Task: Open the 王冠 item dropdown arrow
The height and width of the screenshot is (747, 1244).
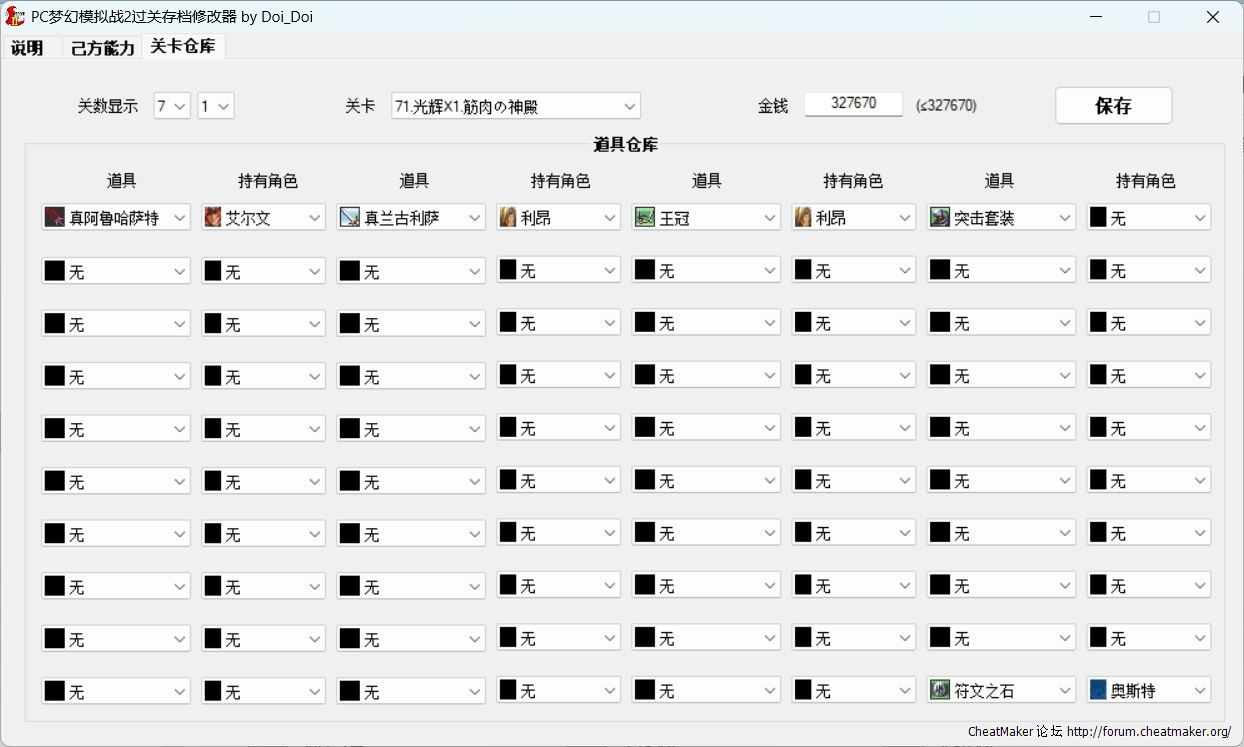Action: [x=769, y=217]
